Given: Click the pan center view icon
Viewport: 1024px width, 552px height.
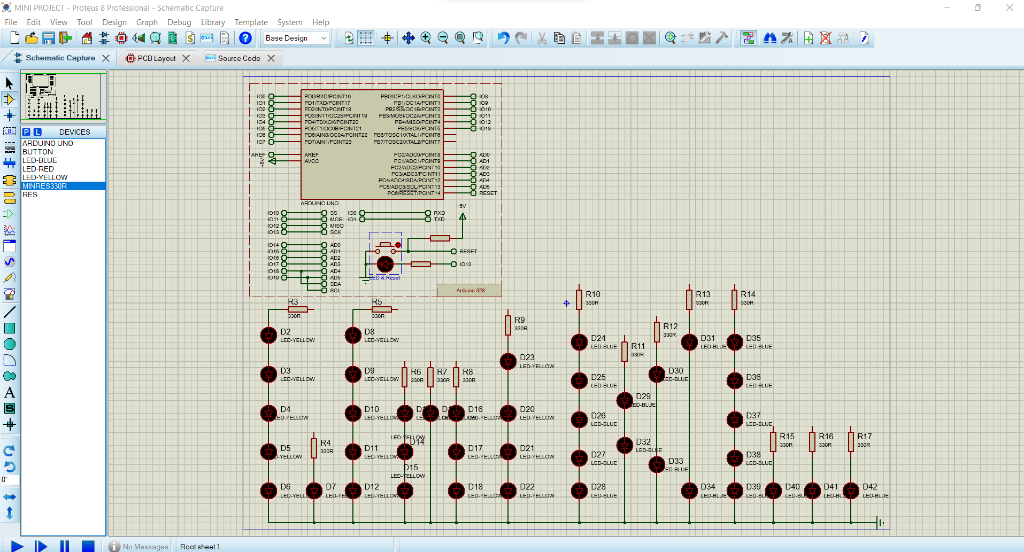Looking at the screenshot, I should click(x=408, y=39).
